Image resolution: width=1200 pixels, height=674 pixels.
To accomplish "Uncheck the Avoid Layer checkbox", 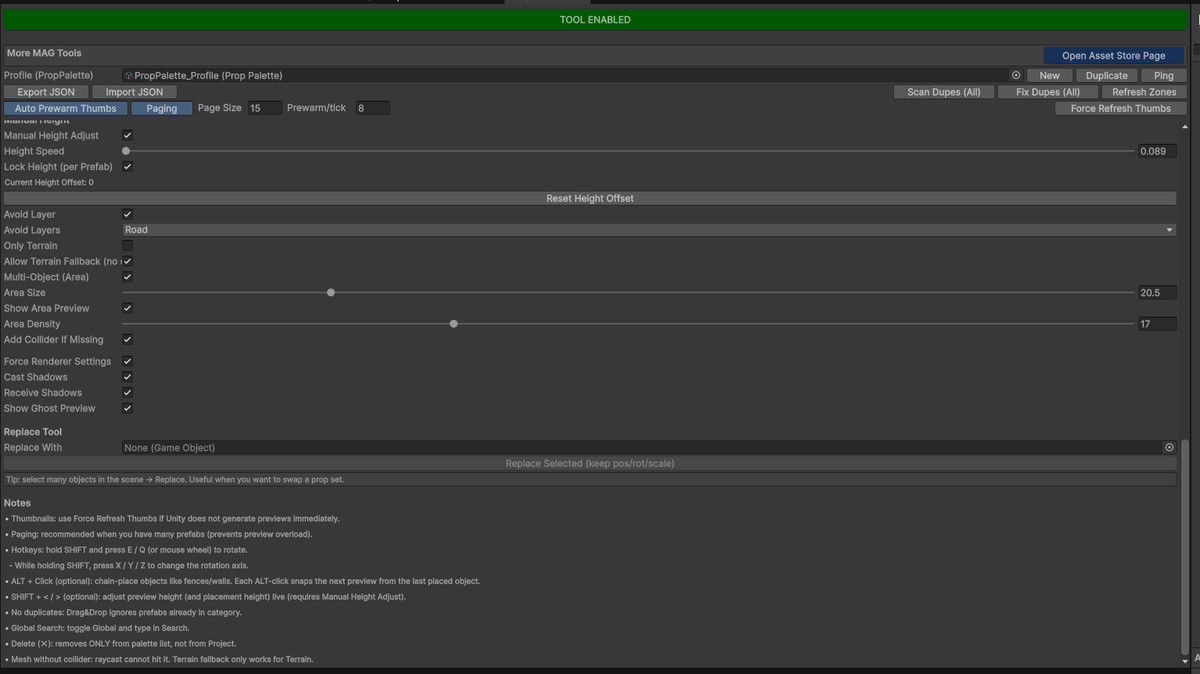I will pos(127,214).
